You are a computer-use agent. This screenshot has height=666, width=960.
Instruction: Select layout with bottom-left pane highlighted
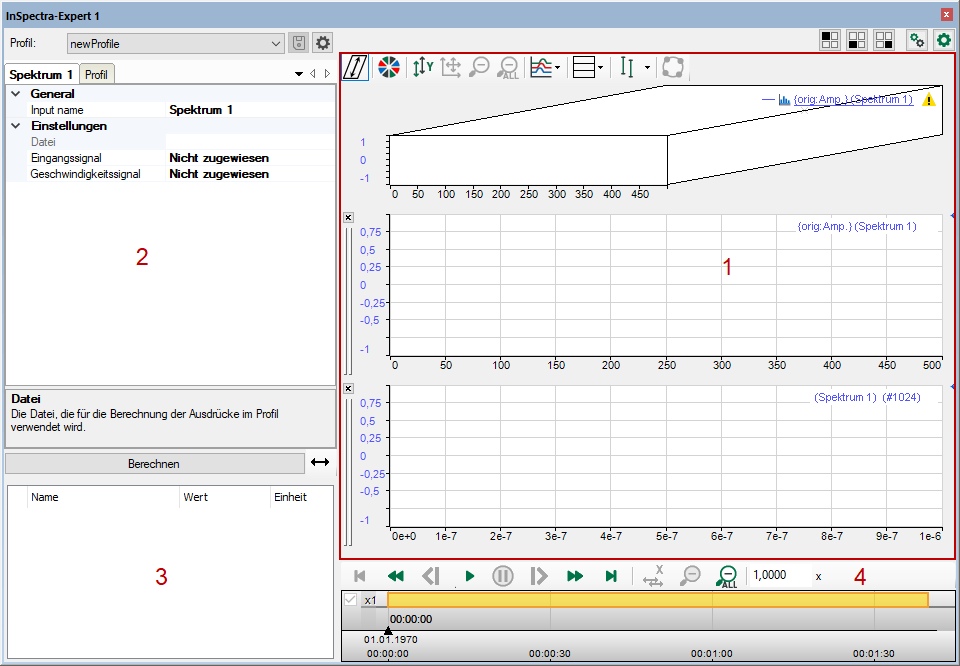click(857, 40)
